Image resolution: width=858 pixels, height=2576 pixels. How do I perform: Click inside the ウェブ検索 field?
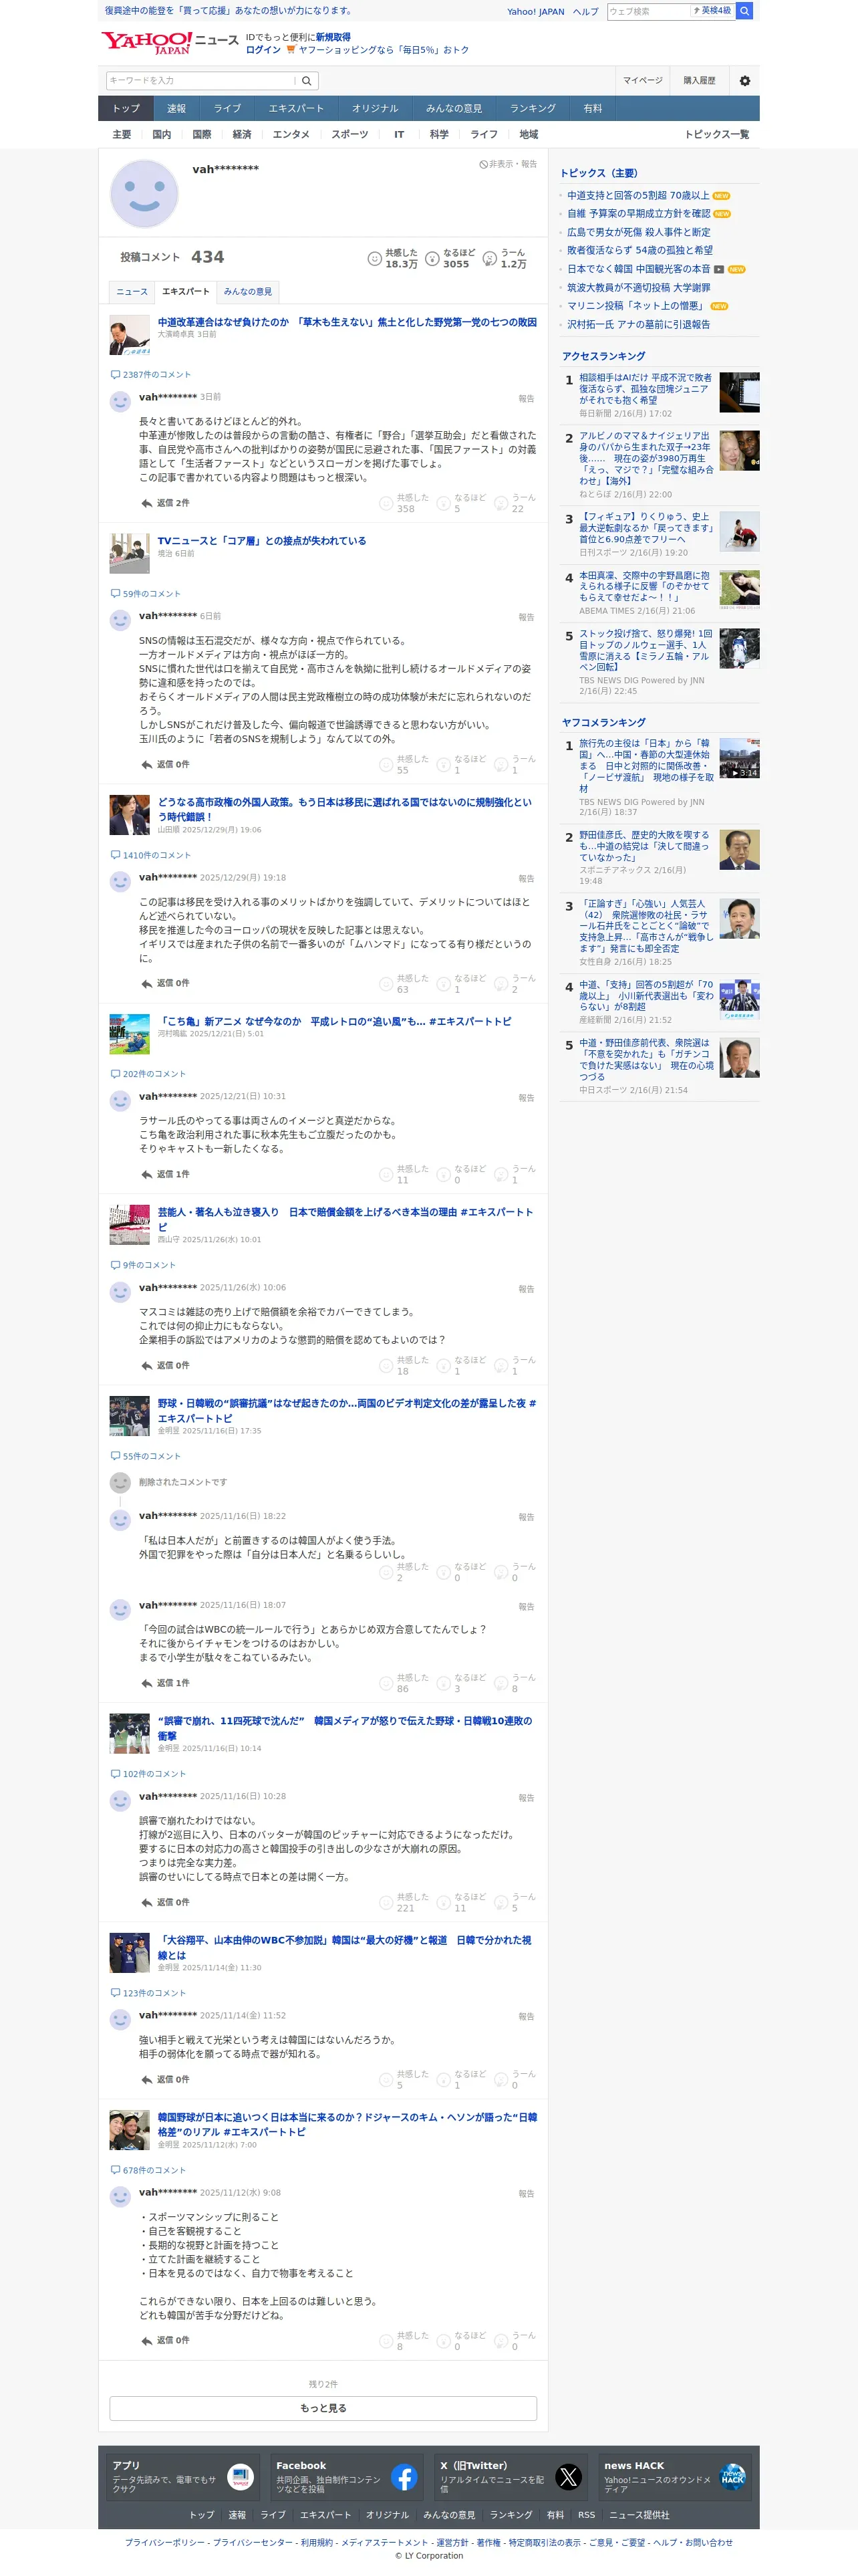648,11
